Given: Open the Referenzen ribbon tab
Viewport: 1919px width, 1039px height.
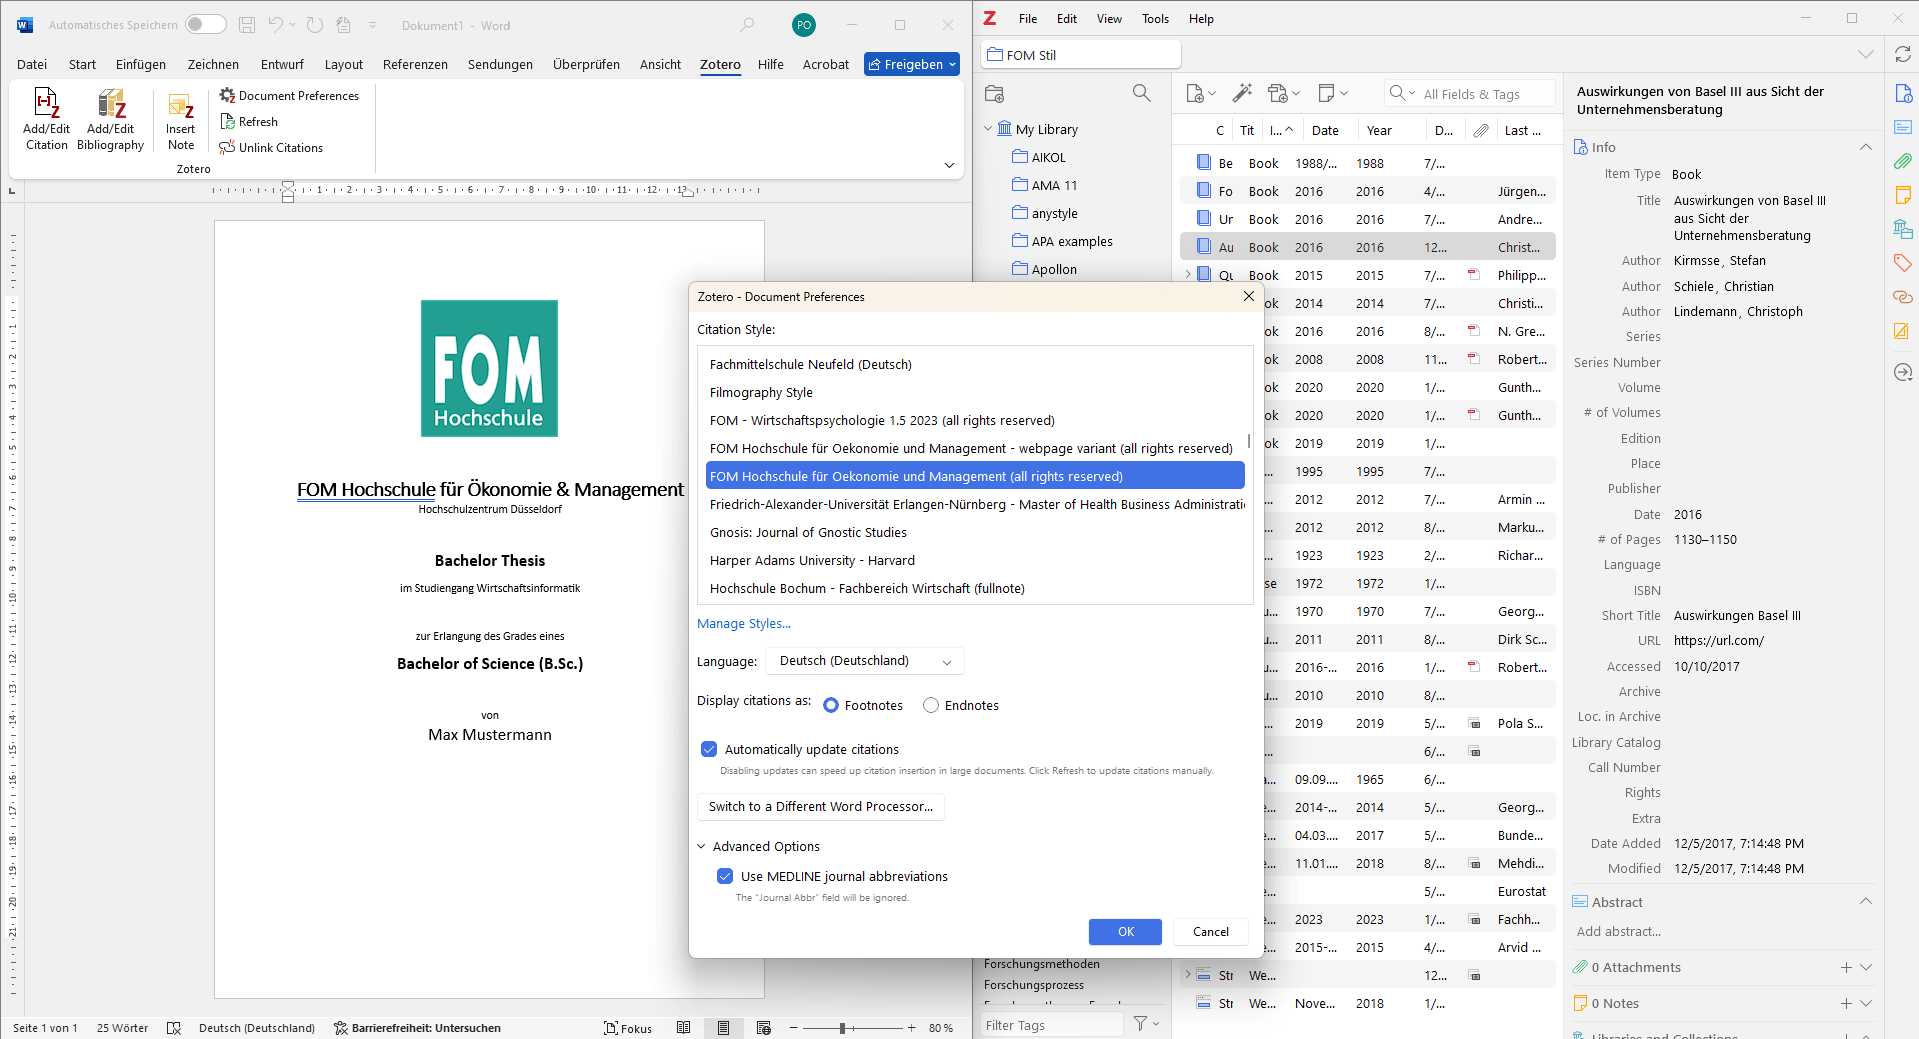Looking at the screenshot, I should 415,65.
